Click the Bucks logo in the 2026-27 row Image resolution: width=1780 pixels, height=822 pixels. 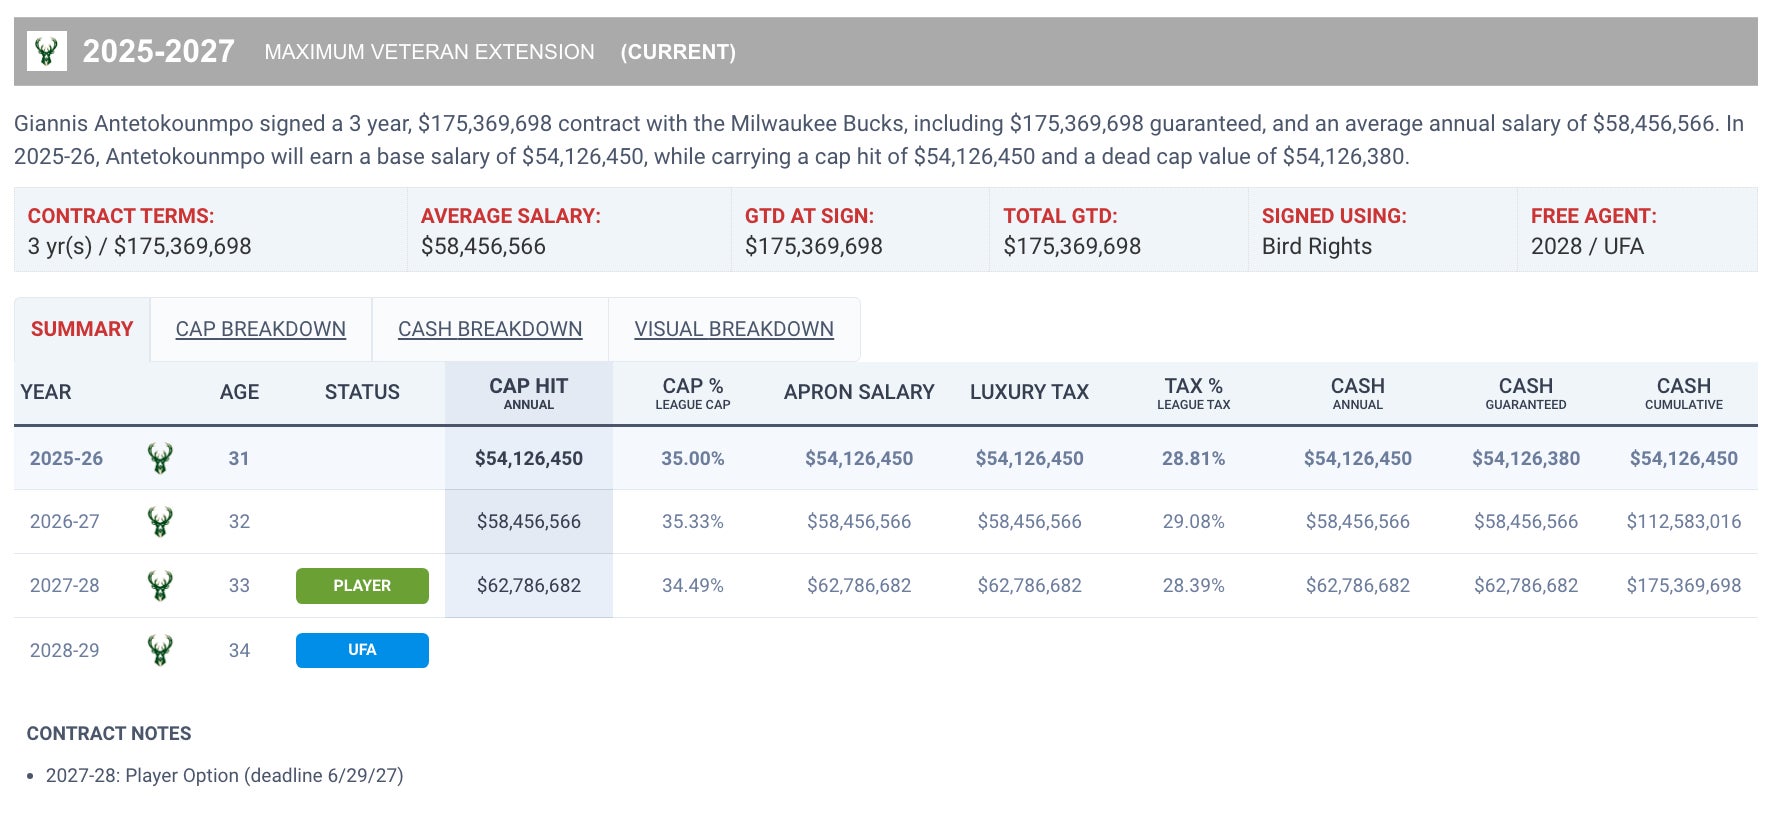[160, 521]
